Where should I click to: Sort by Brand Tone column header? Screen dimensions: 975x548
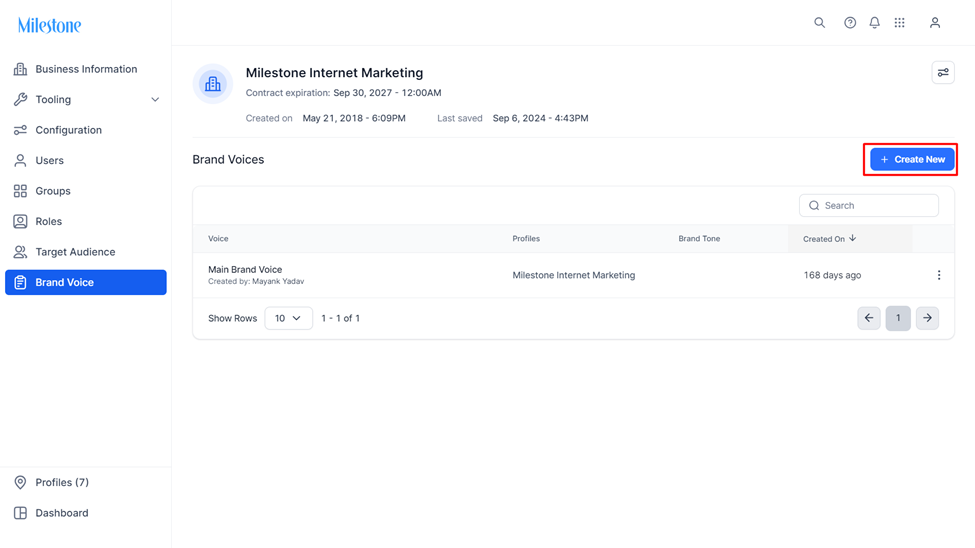(699, 239)
